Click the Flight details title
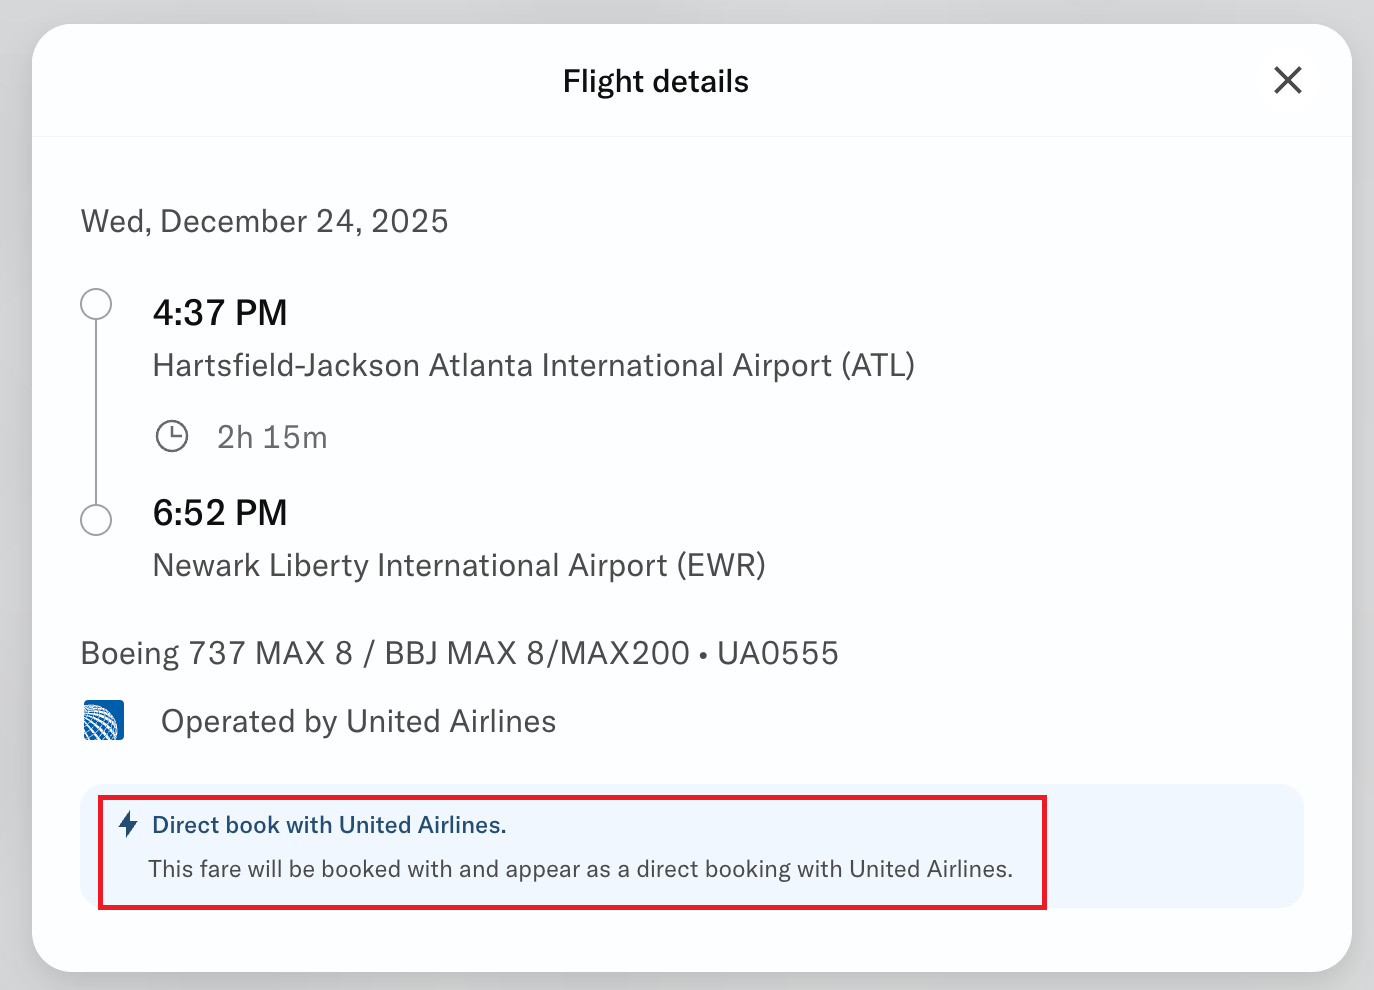 point(655,81)
